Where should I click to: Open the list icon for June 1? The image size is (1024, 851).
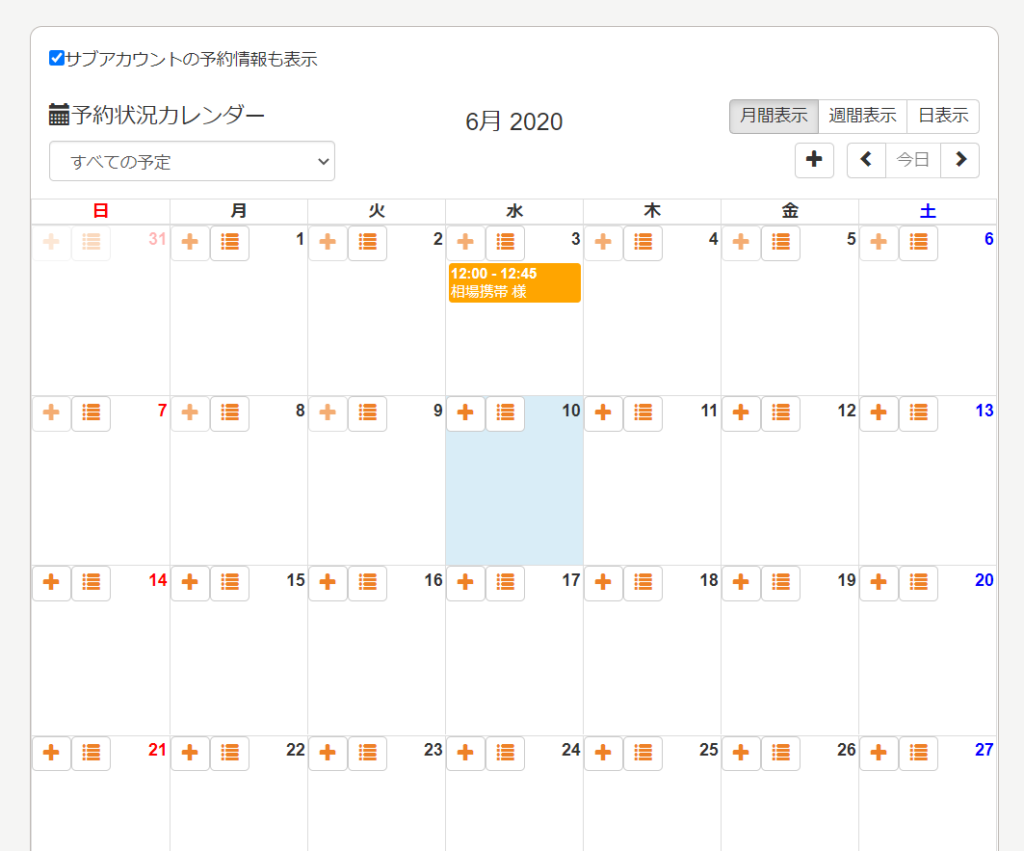tap(229, 242)
